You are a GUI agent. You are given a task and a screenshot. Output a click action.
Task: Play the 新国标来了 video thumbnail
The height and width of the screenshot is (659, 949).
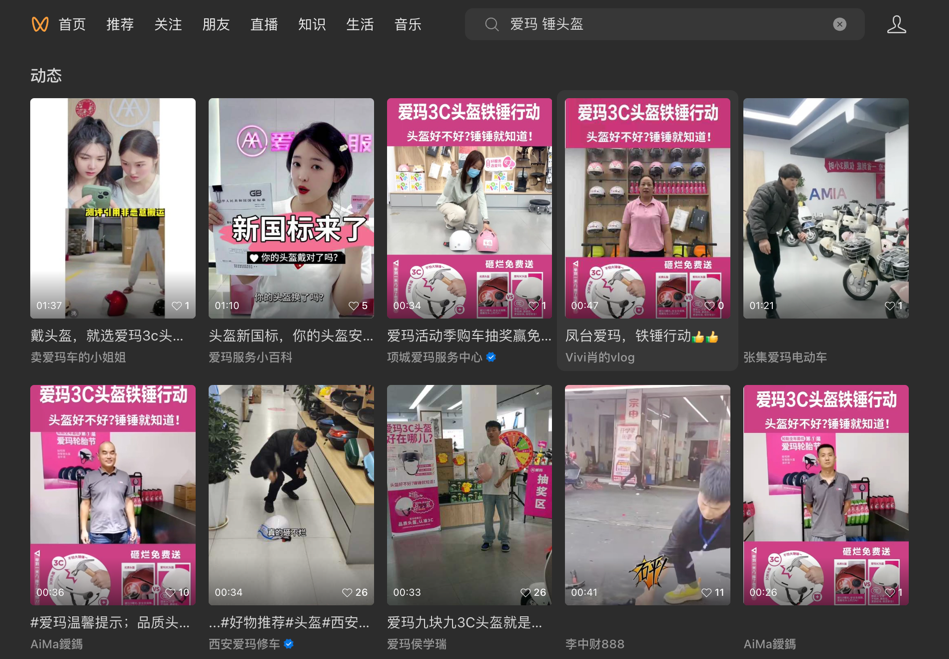click(x=291, y=208)
